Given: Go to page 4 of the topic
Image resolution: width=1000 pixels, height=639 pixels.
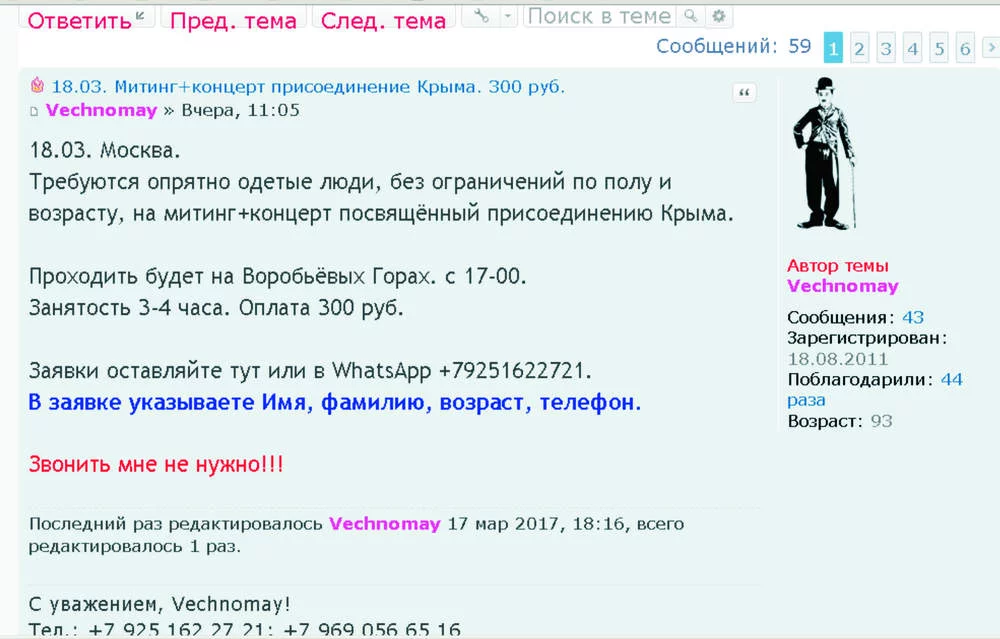Looking at the screenshot, I should [913, 48].
